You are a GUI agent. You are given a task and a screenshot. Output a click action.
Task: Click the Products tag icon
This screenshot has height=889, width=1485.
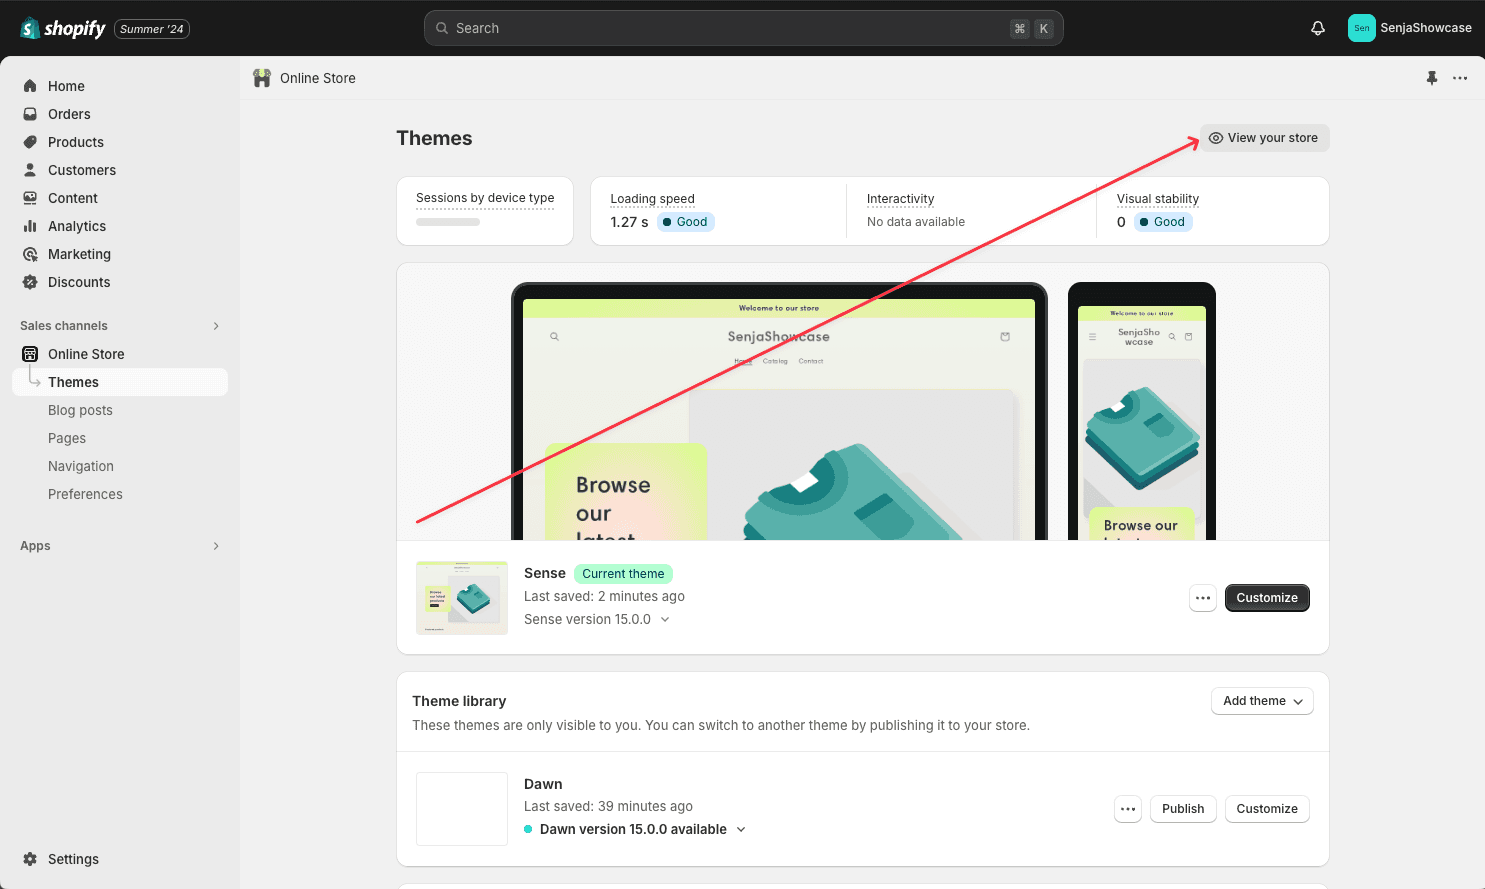(30, 142)
